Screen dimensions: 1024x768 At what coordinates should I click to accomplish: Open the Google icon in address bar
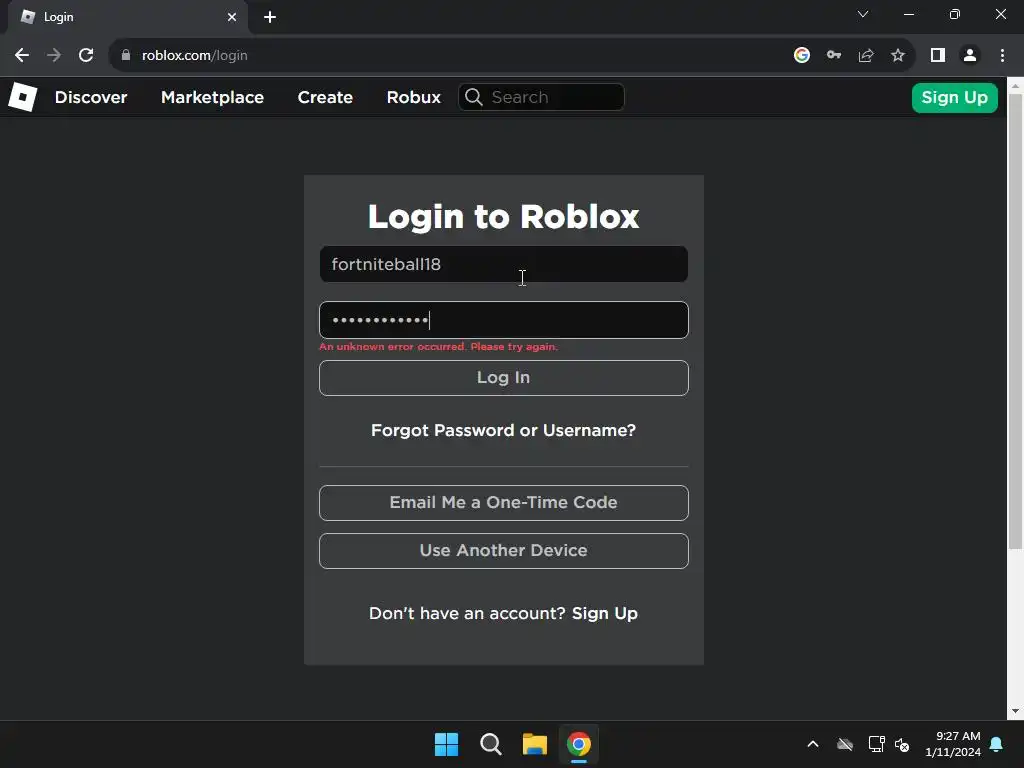[x=802, y=56]
